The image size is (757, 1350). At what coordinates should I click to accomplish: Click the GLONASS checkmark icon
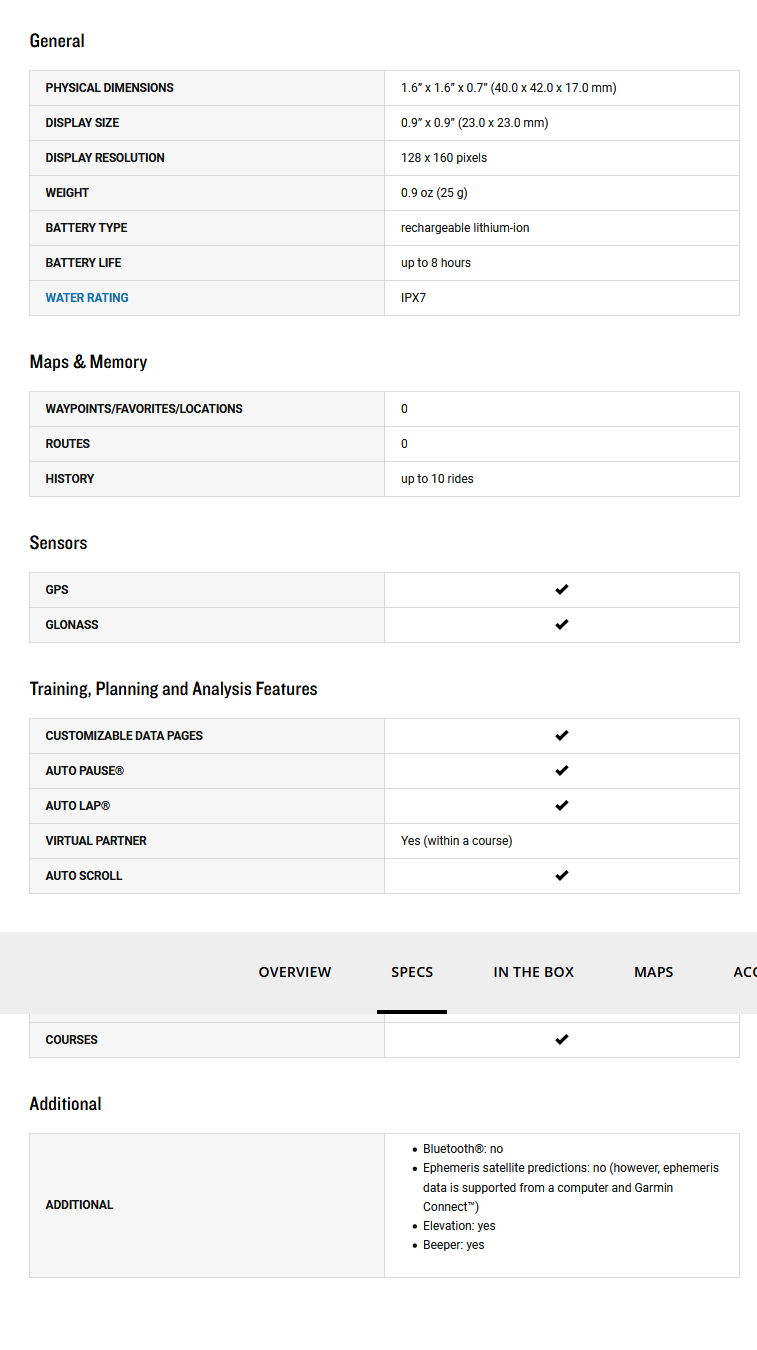(561, 625)
